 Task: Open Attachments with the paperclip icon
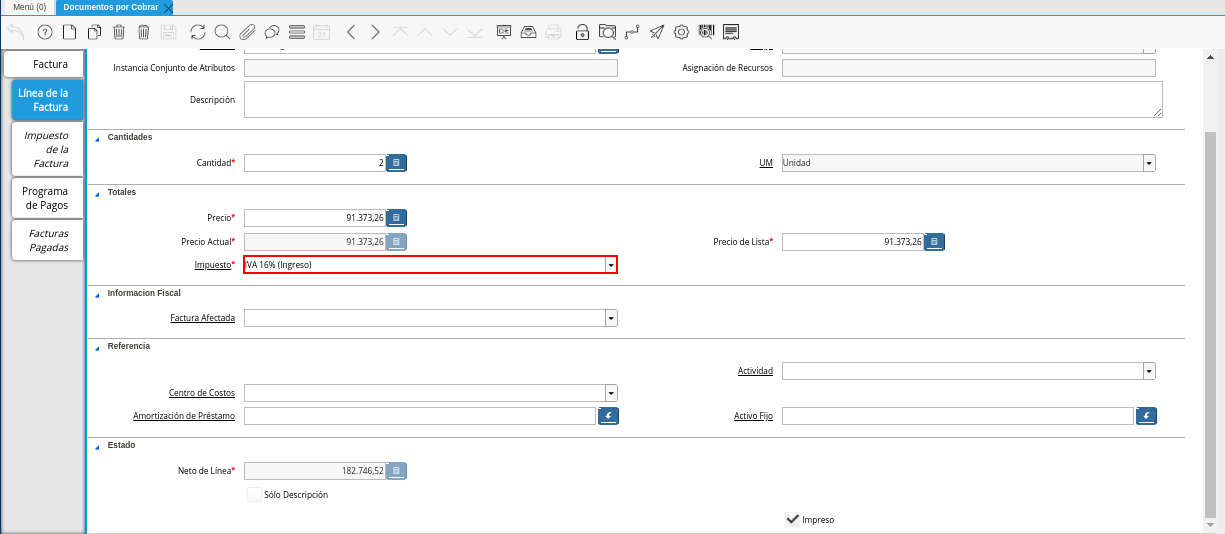(247, 32)
